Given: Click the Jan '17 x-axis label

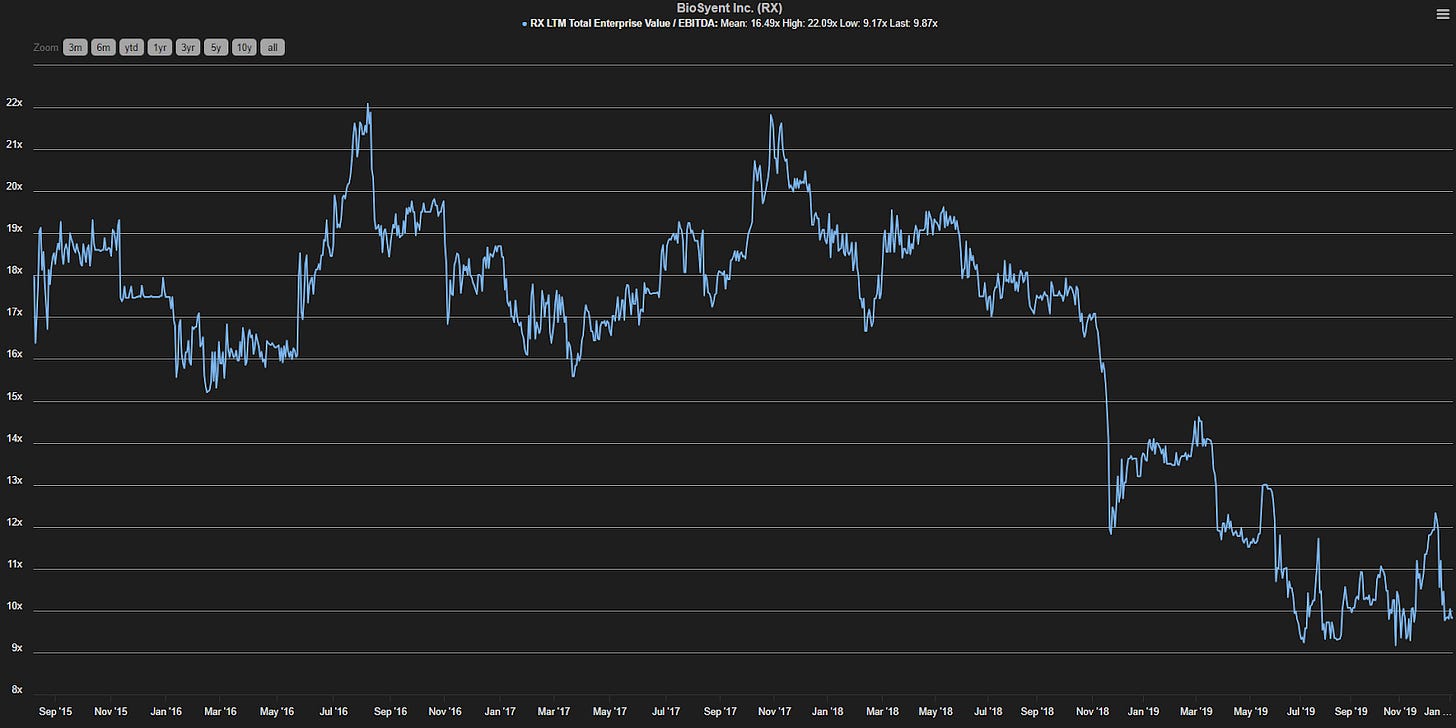Looking at the screenshot, I should click(x=500, y=713).
